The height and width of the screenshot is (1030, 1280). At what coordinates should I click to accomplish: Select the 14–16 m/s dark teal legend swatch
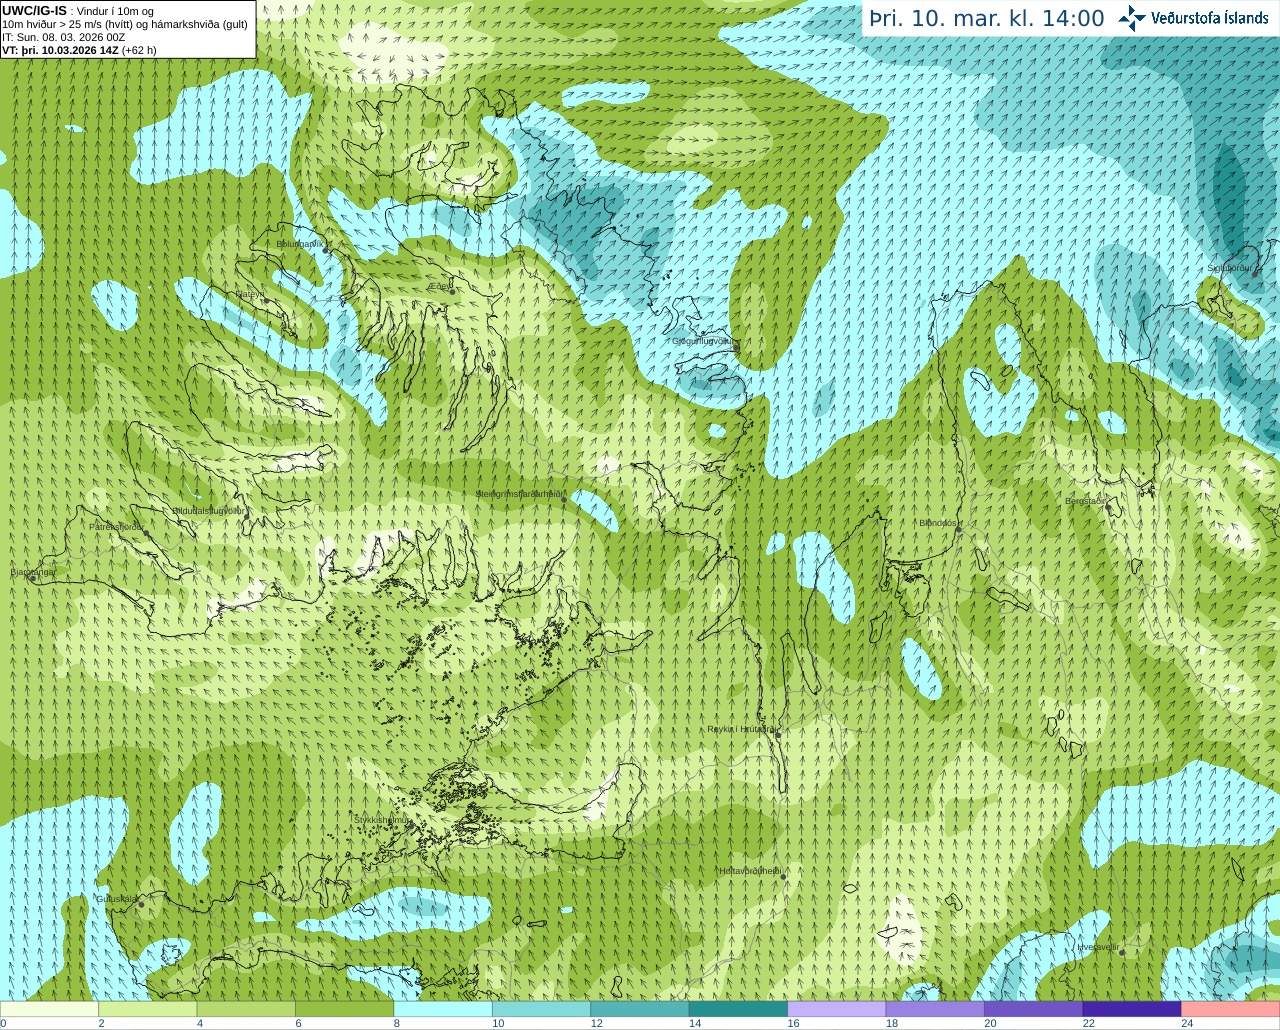pyautogui.click(x=738, y=1009)
